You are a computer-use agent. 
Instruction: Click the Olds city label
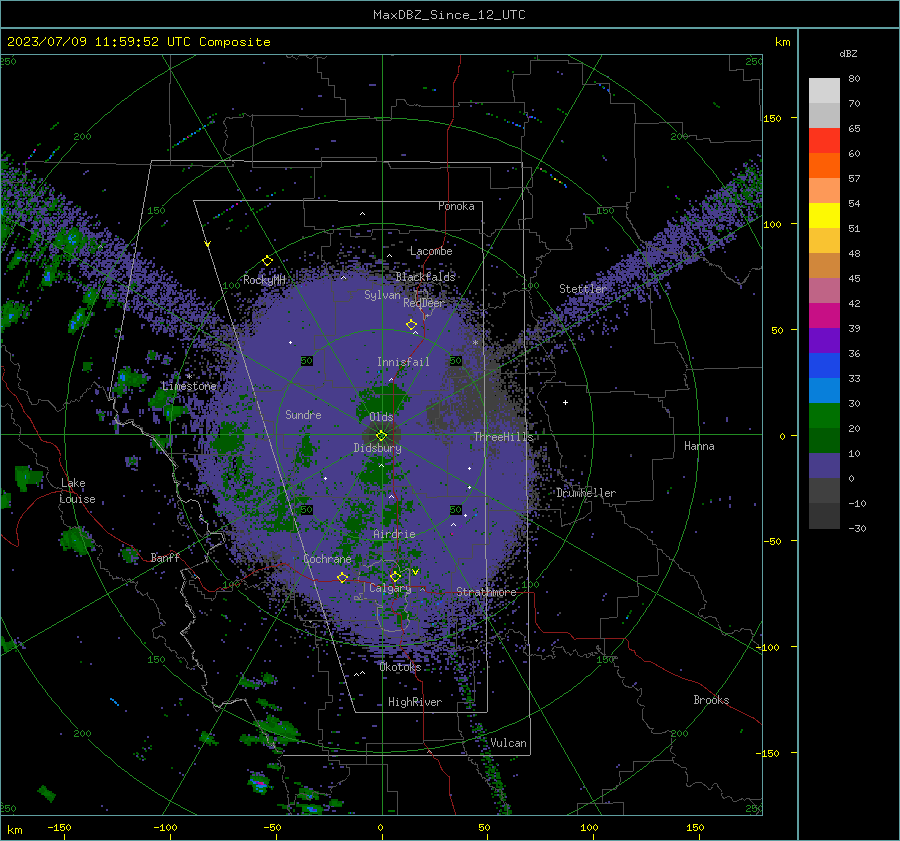[x=381, y=417]
